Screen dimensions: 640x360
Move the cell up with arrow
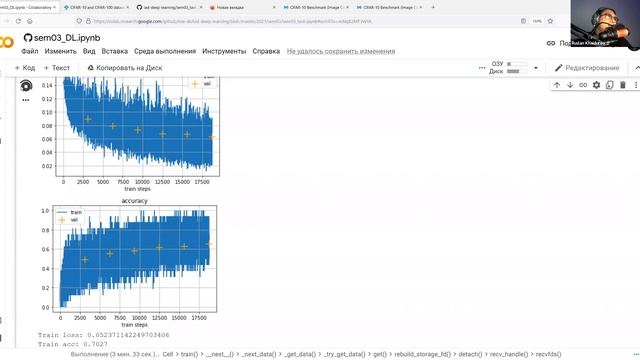click(x=557, y=85)
